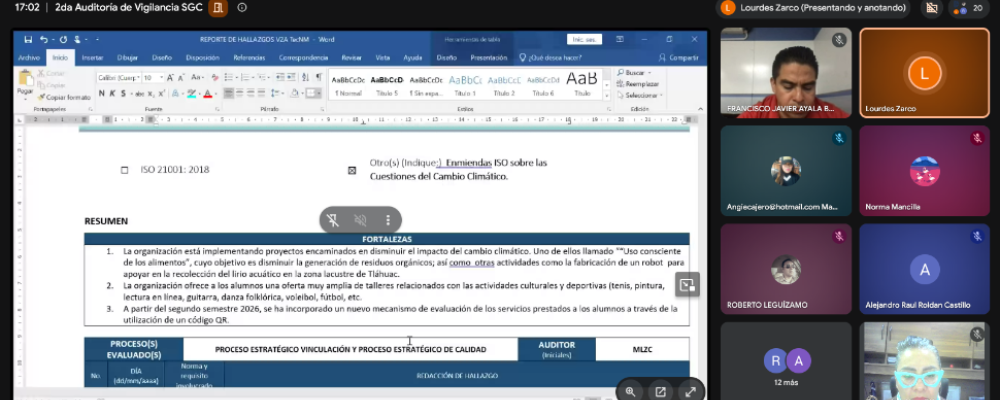Toggle paragraph marks (¶) display
1000x400 pixels.
[319, 77]
